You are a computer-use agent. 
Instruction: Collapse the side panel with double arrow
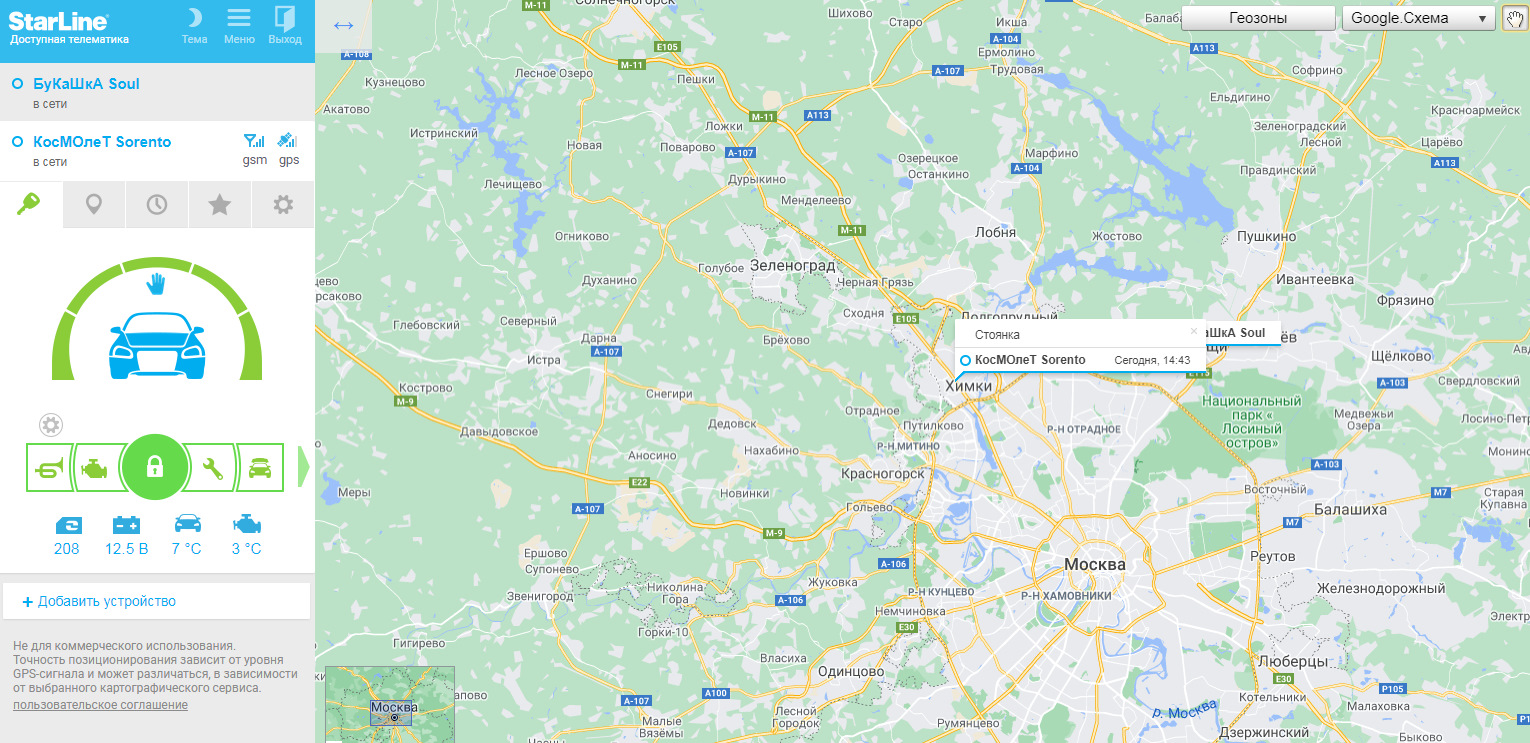(343, 26)
